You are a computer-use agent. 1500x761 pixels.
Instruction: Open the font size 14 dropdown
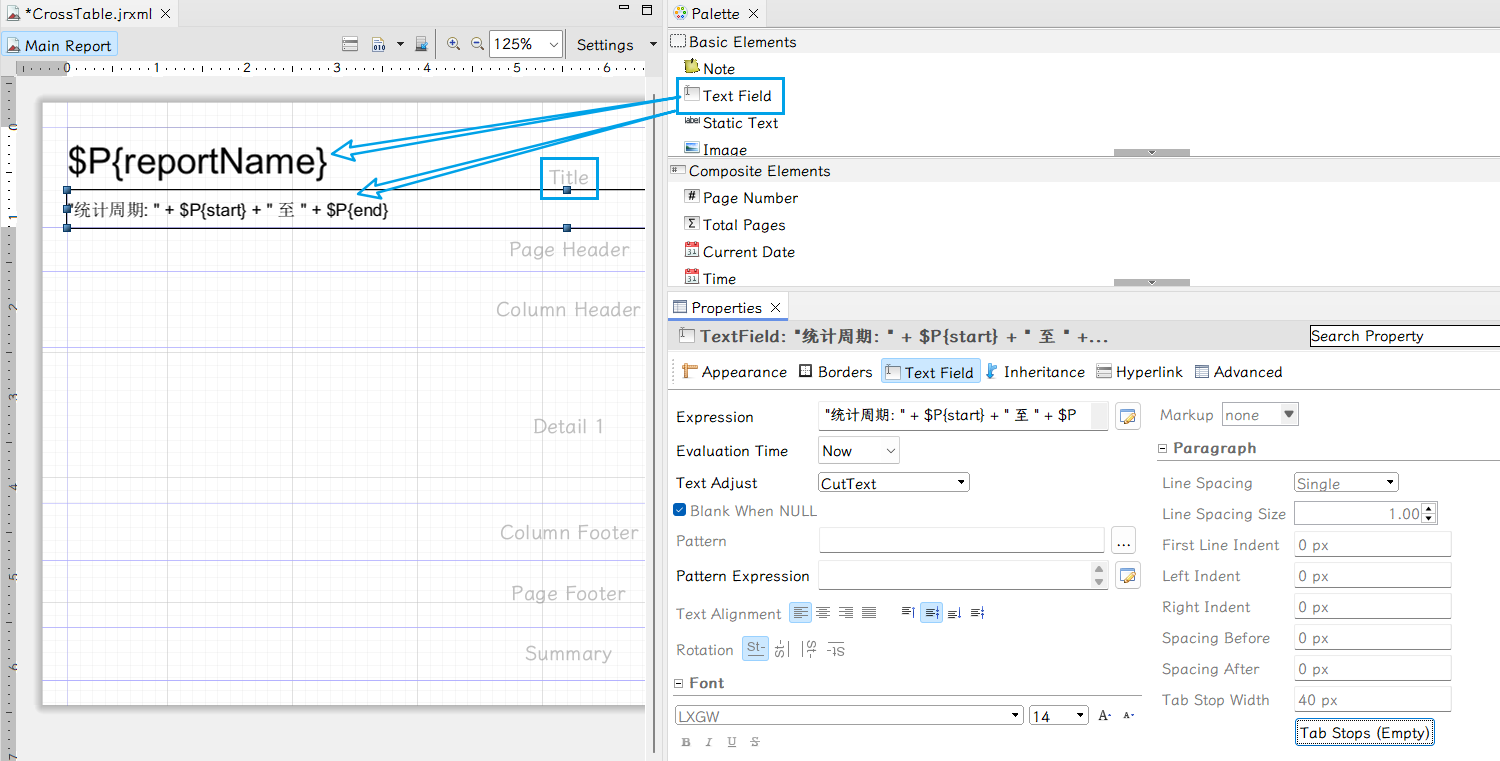[1059, 715]
